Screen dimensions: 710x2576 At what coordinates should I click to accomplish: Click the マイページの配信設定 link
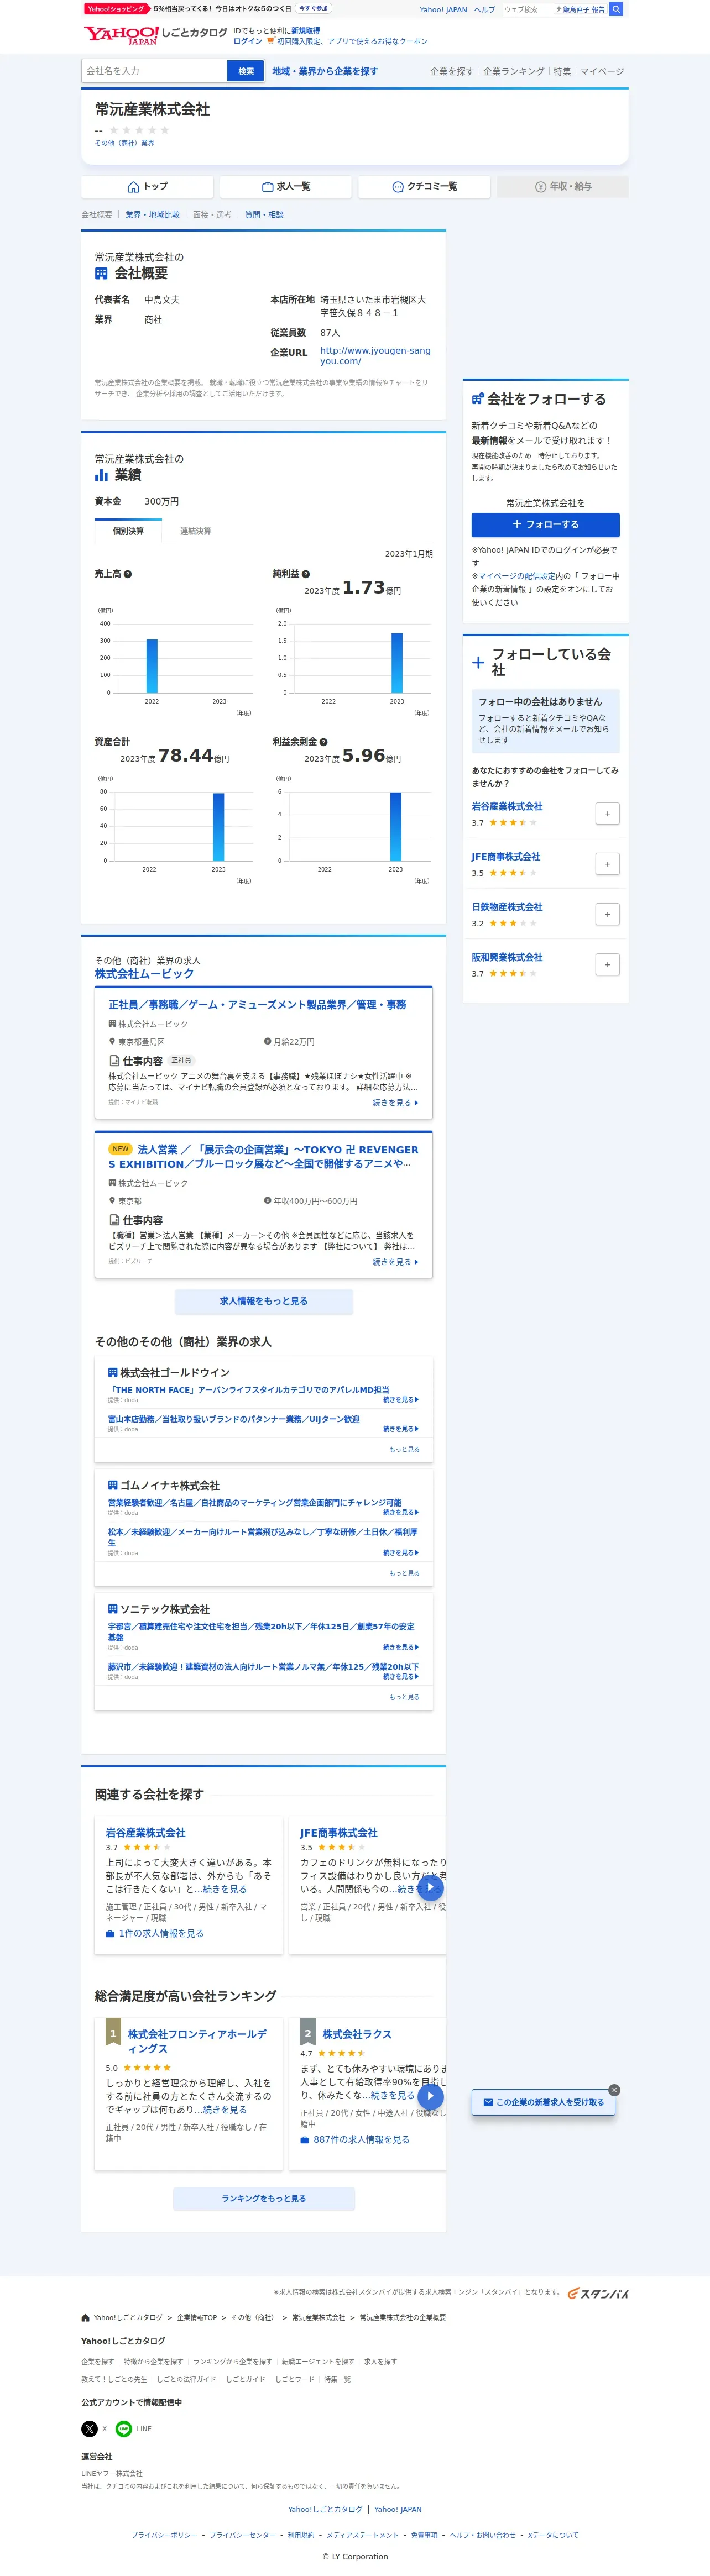tap(516, 576)
